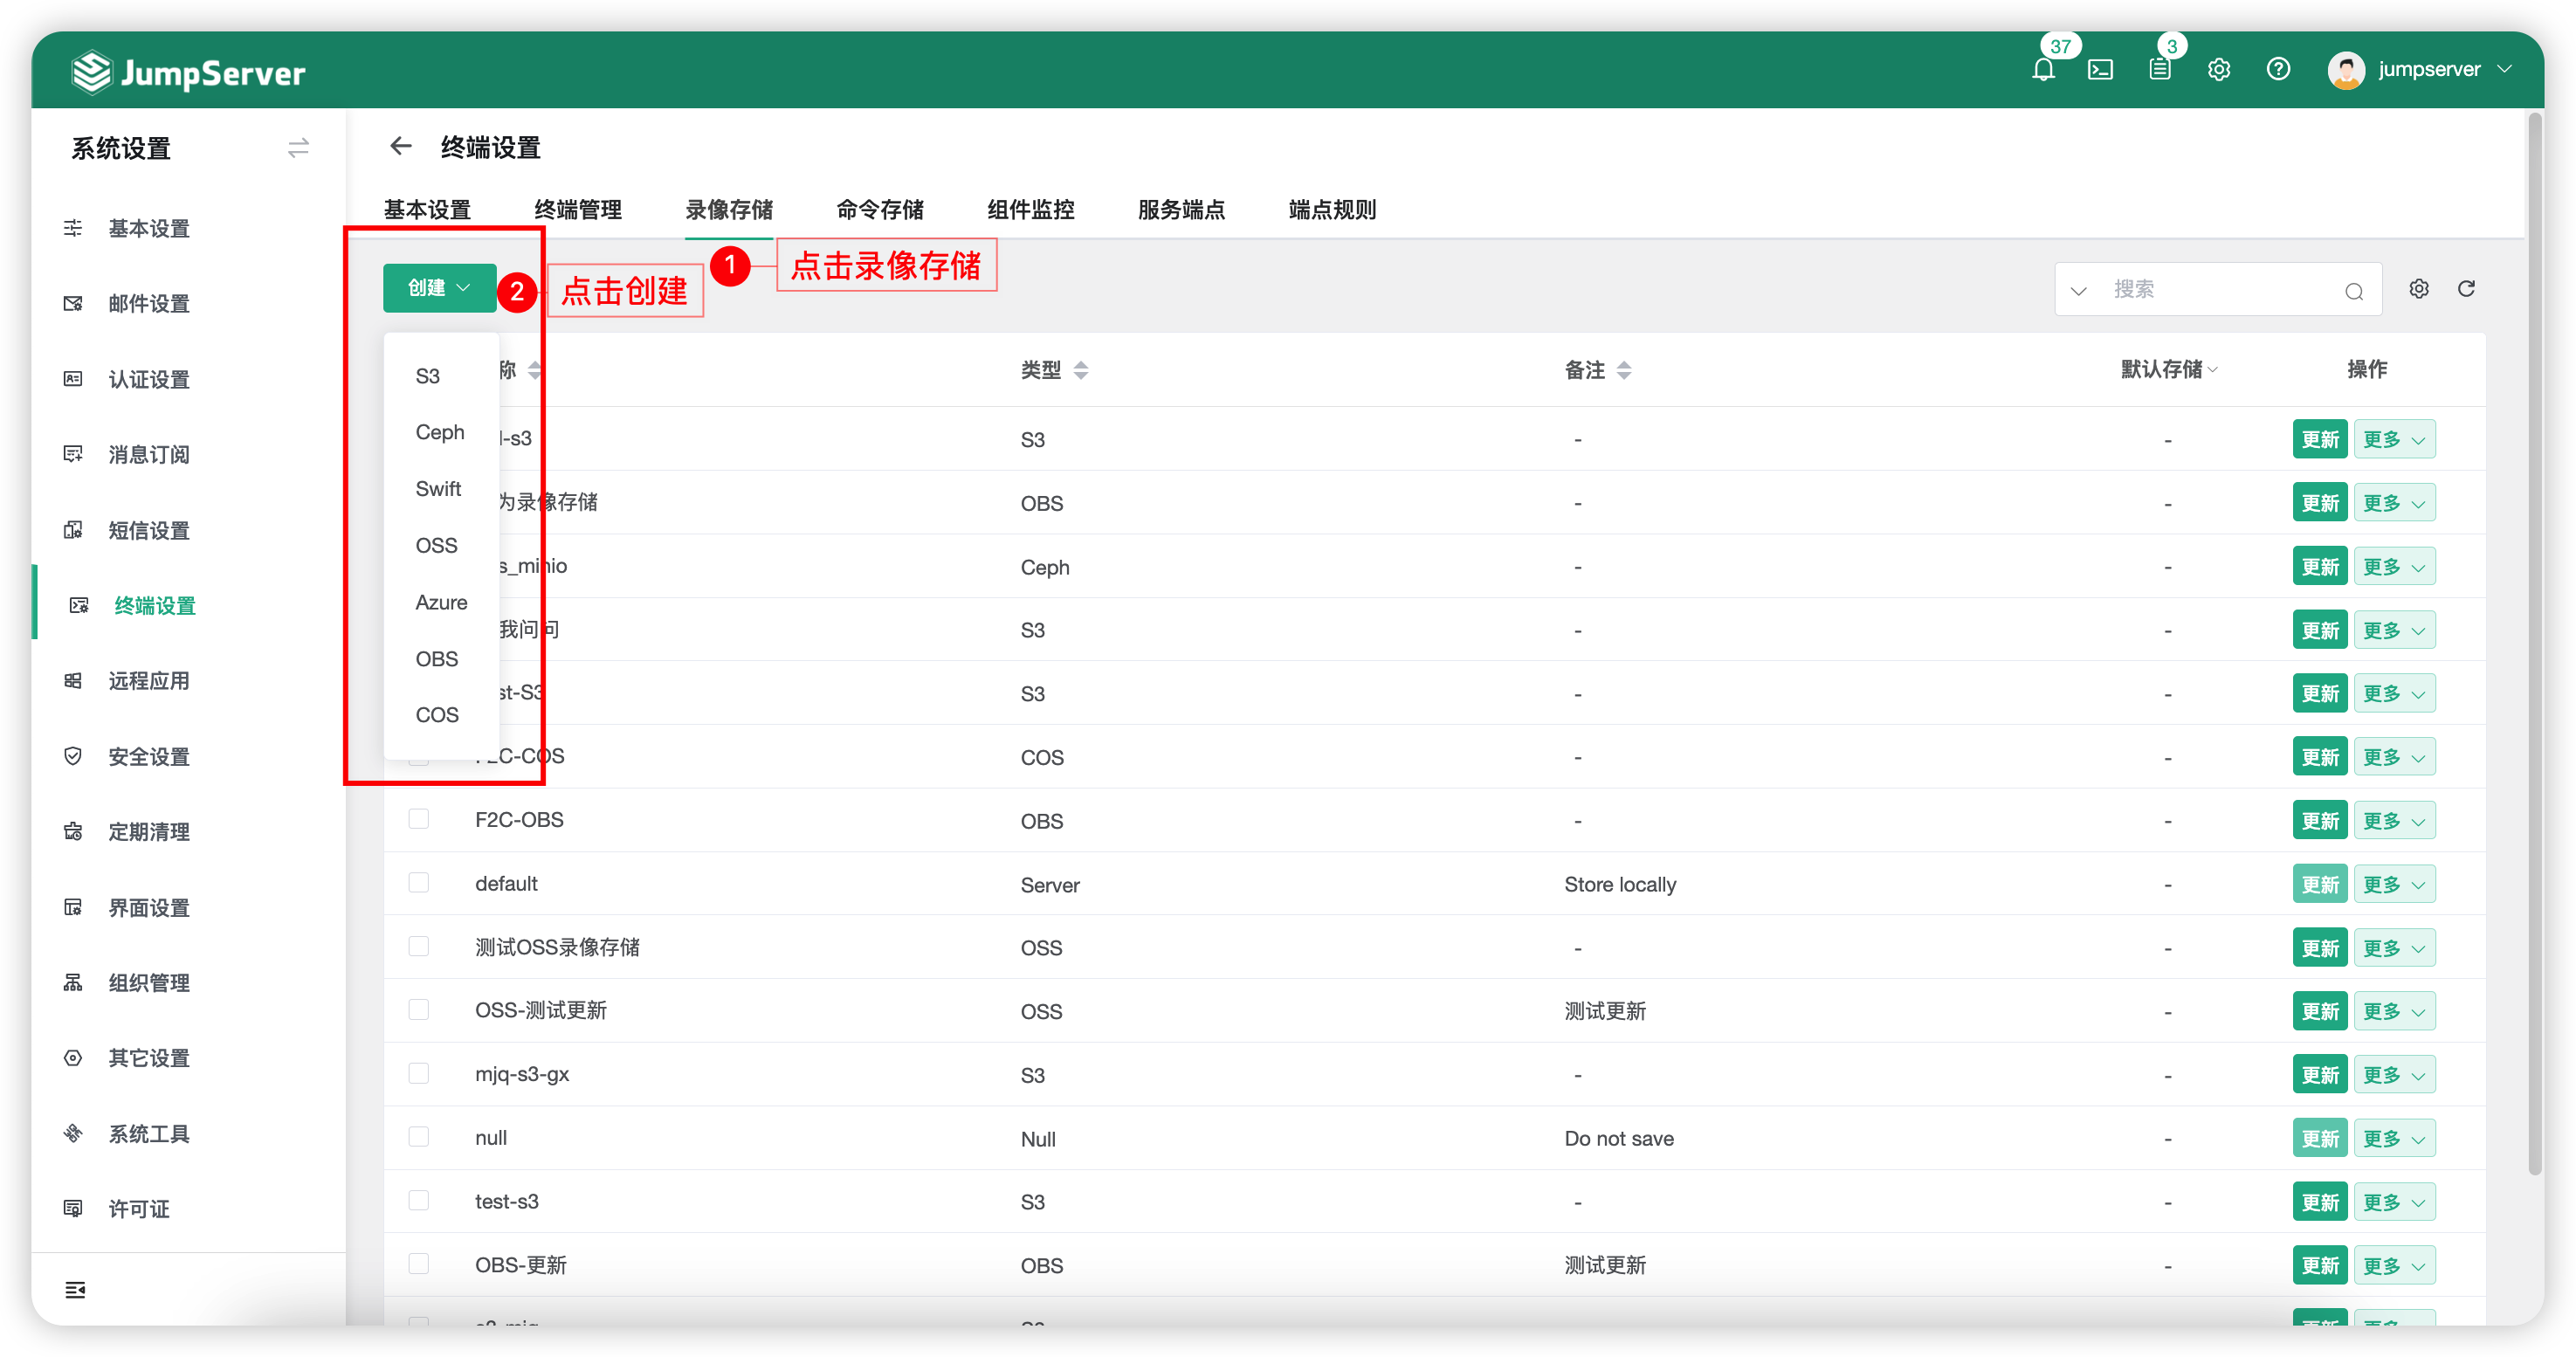The width and height of the screenshot is (2576, 1357).
Task: Open the settings gear in top bar
Action: (x=2219, y=70)
